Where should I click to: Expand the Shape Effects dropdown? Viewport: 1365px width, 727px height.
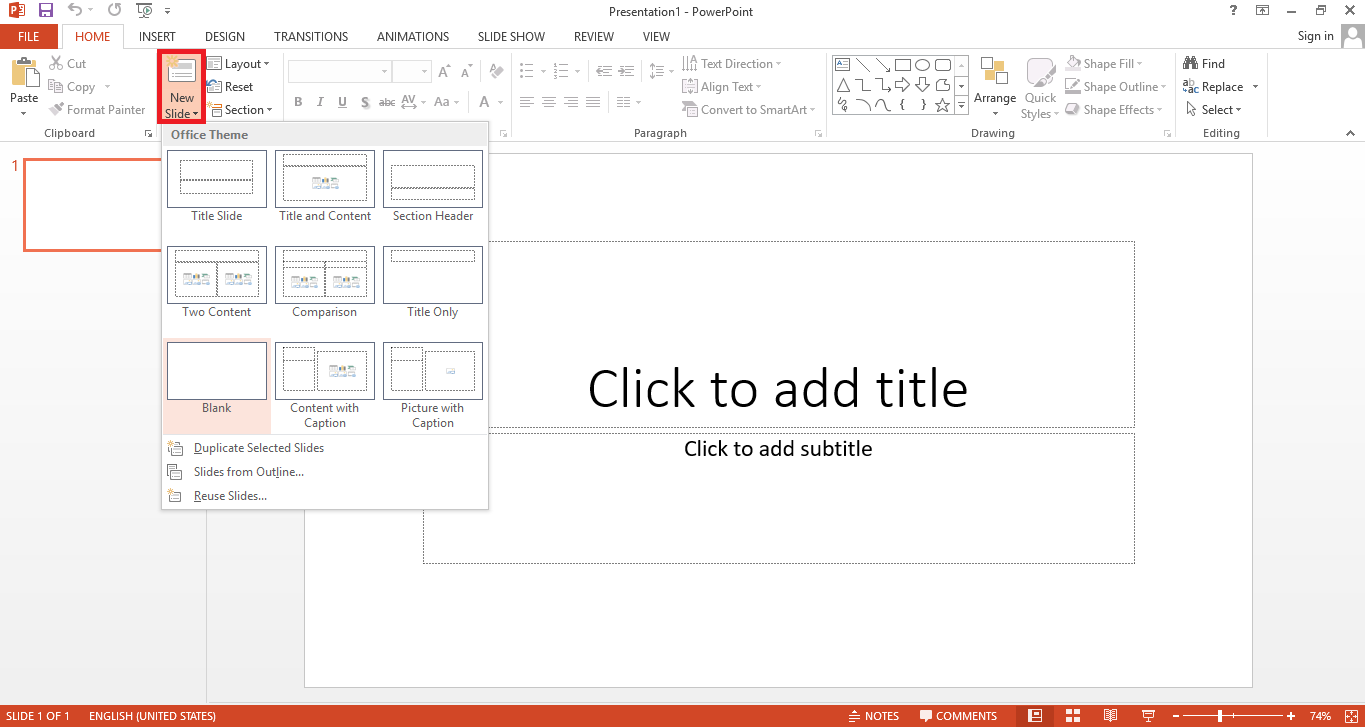click(1114, 110)
